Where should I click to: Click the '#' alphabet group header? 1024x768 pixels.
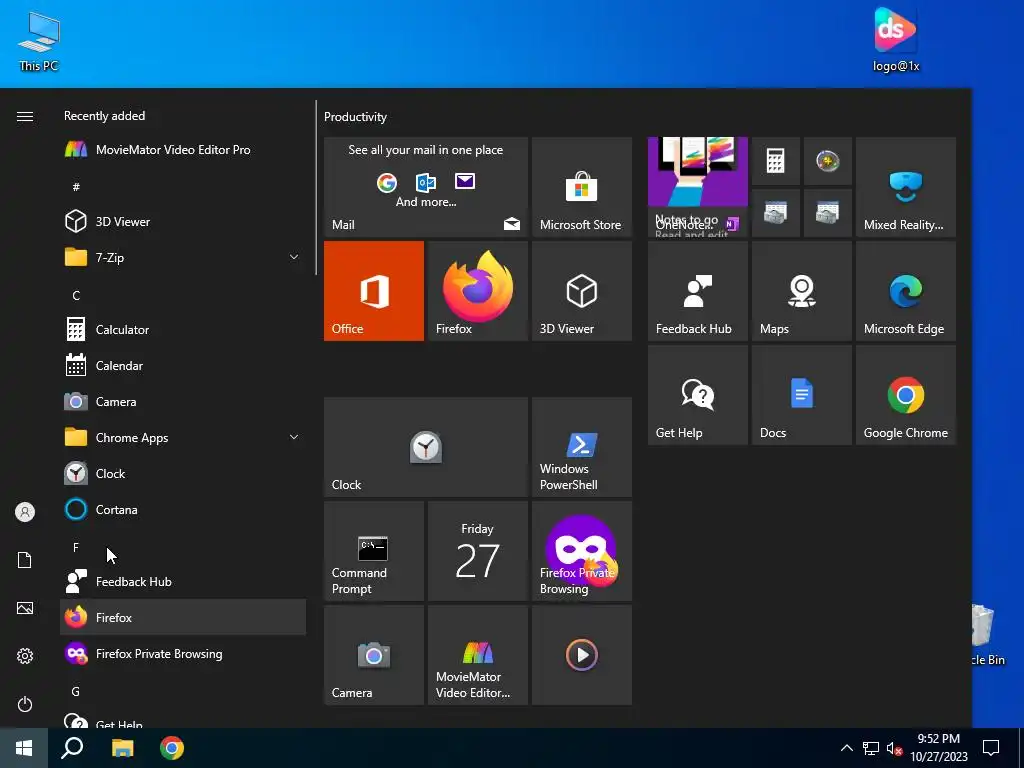tap(76, 187)
